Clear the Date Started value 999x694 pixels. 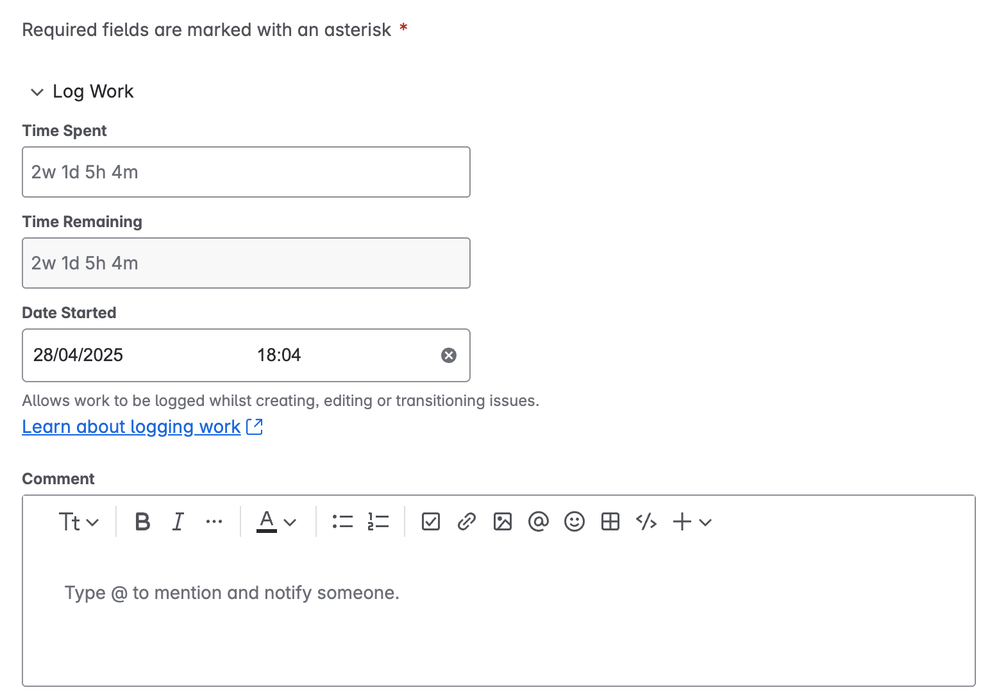(x=449, y=356)
